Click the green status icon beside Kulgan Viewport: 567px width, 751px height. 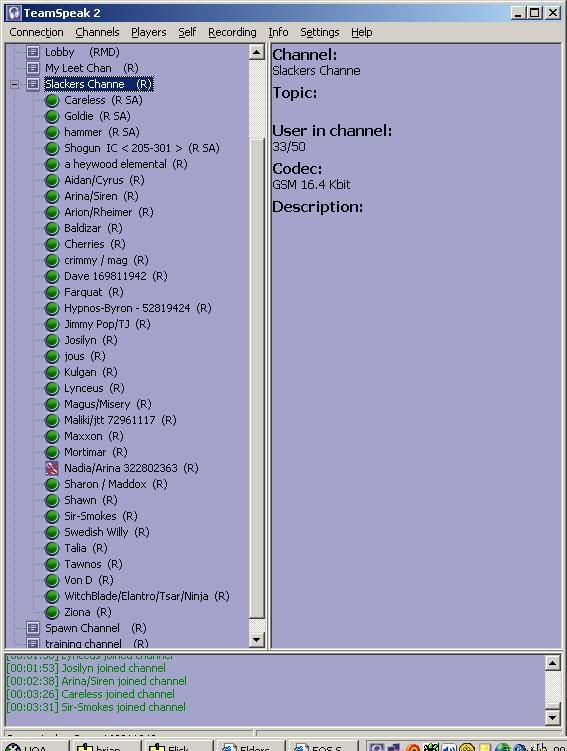[x=52, y=372]
